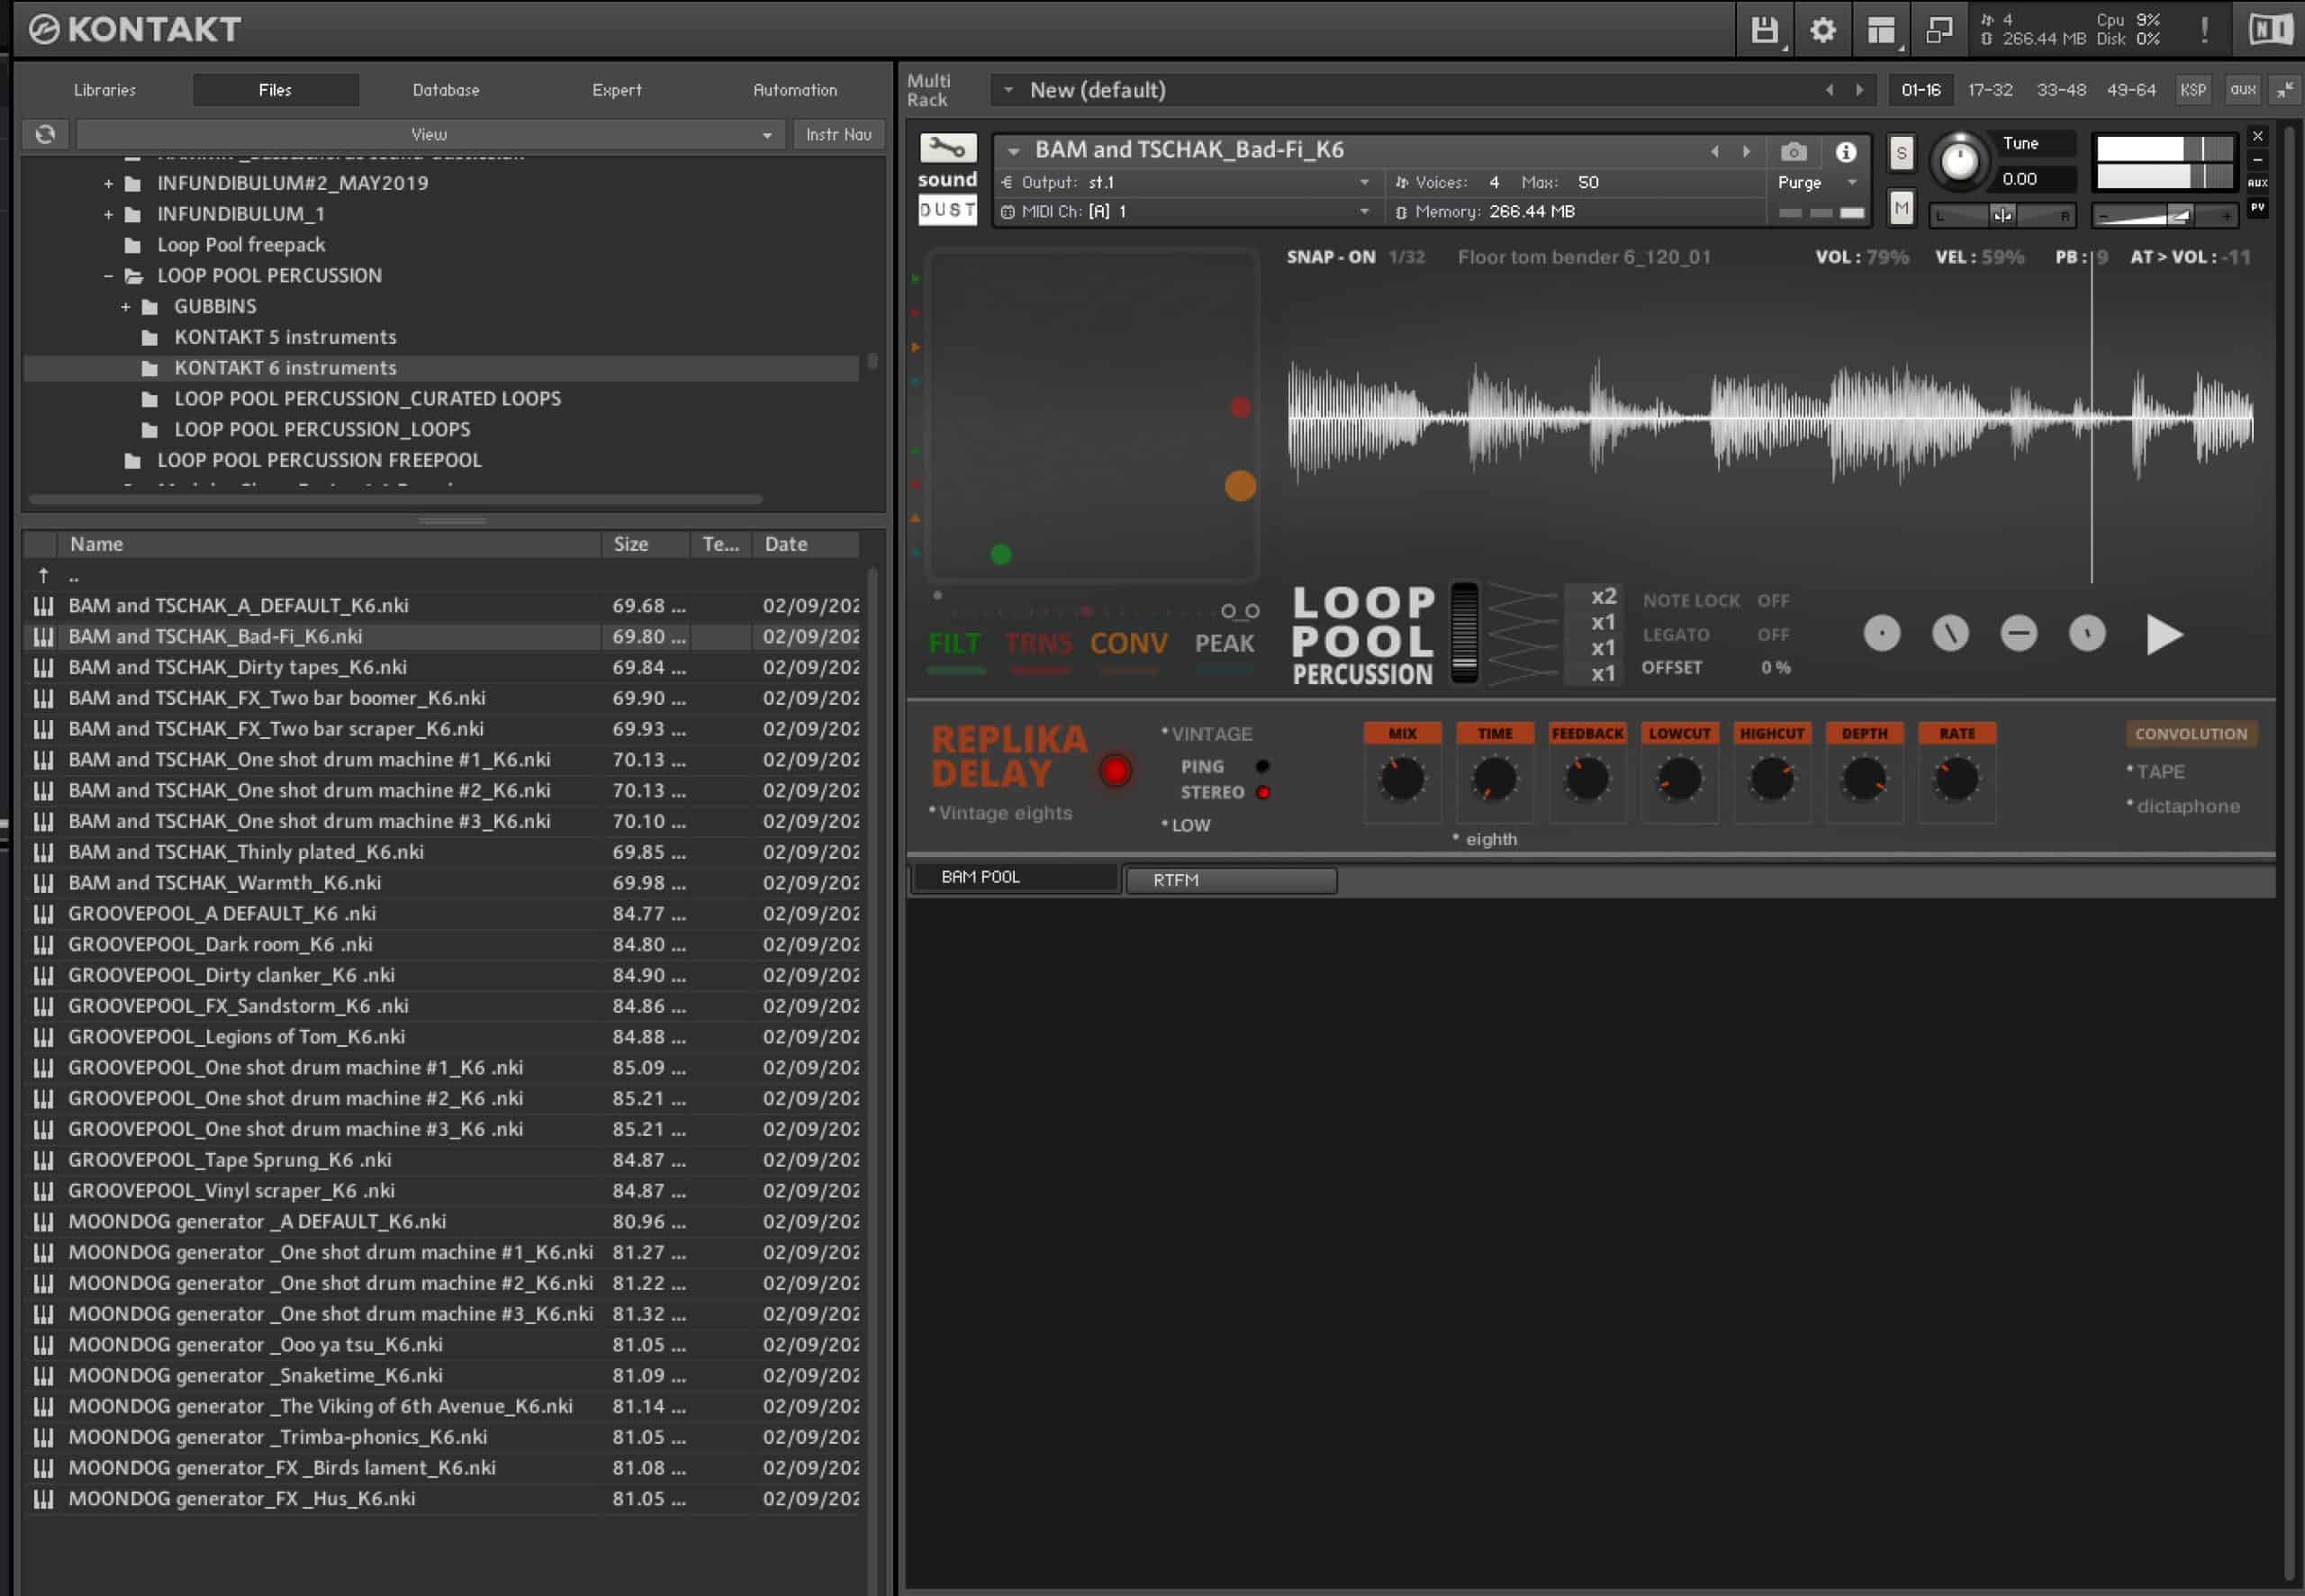Toggle the PV button on instrument

click(x=2258, y=208)
